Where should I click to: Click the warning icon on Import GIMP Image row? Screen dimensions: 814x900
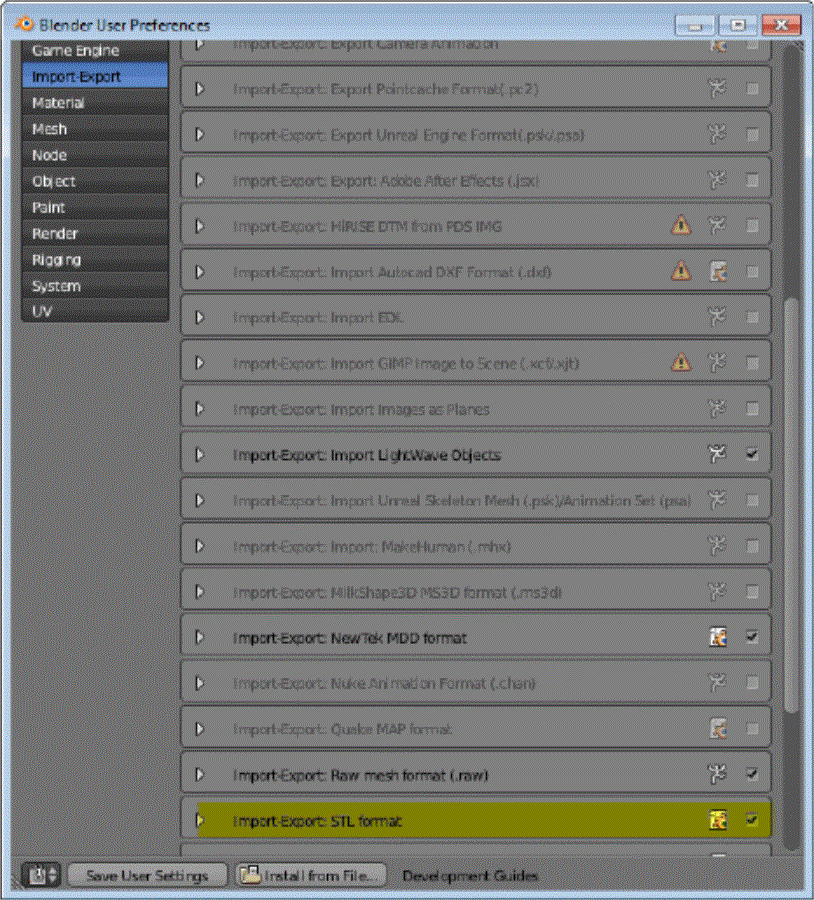680,362
